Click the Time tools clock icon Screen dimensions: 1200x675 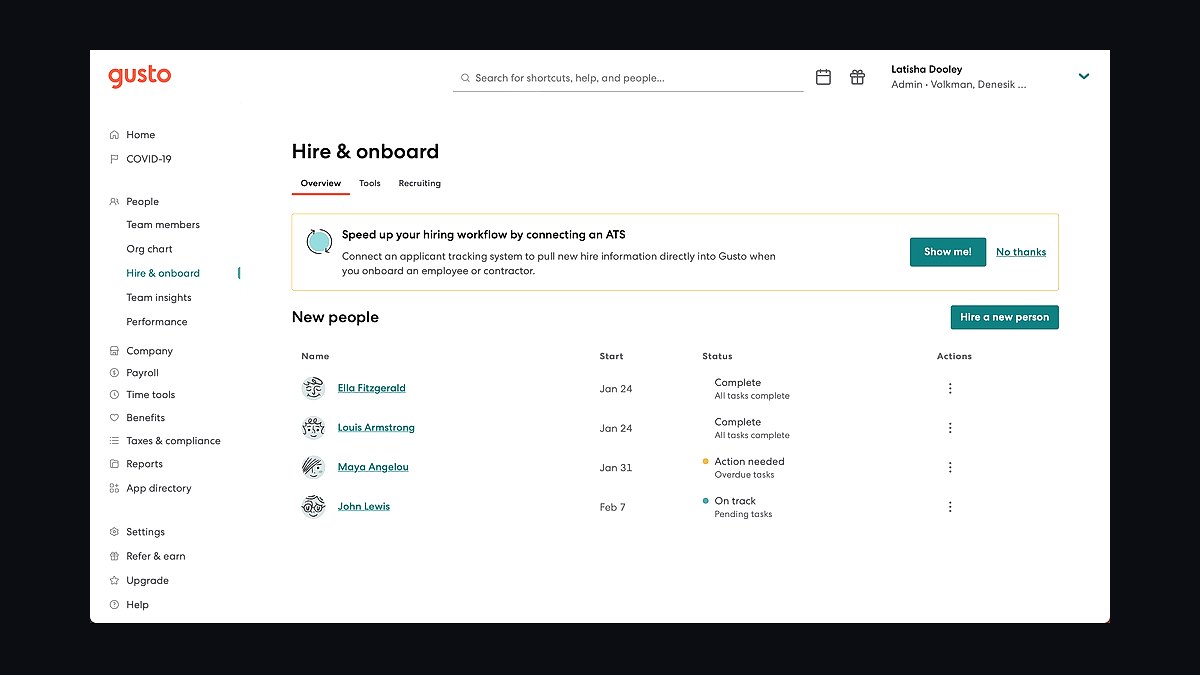[x=114, y=395]
